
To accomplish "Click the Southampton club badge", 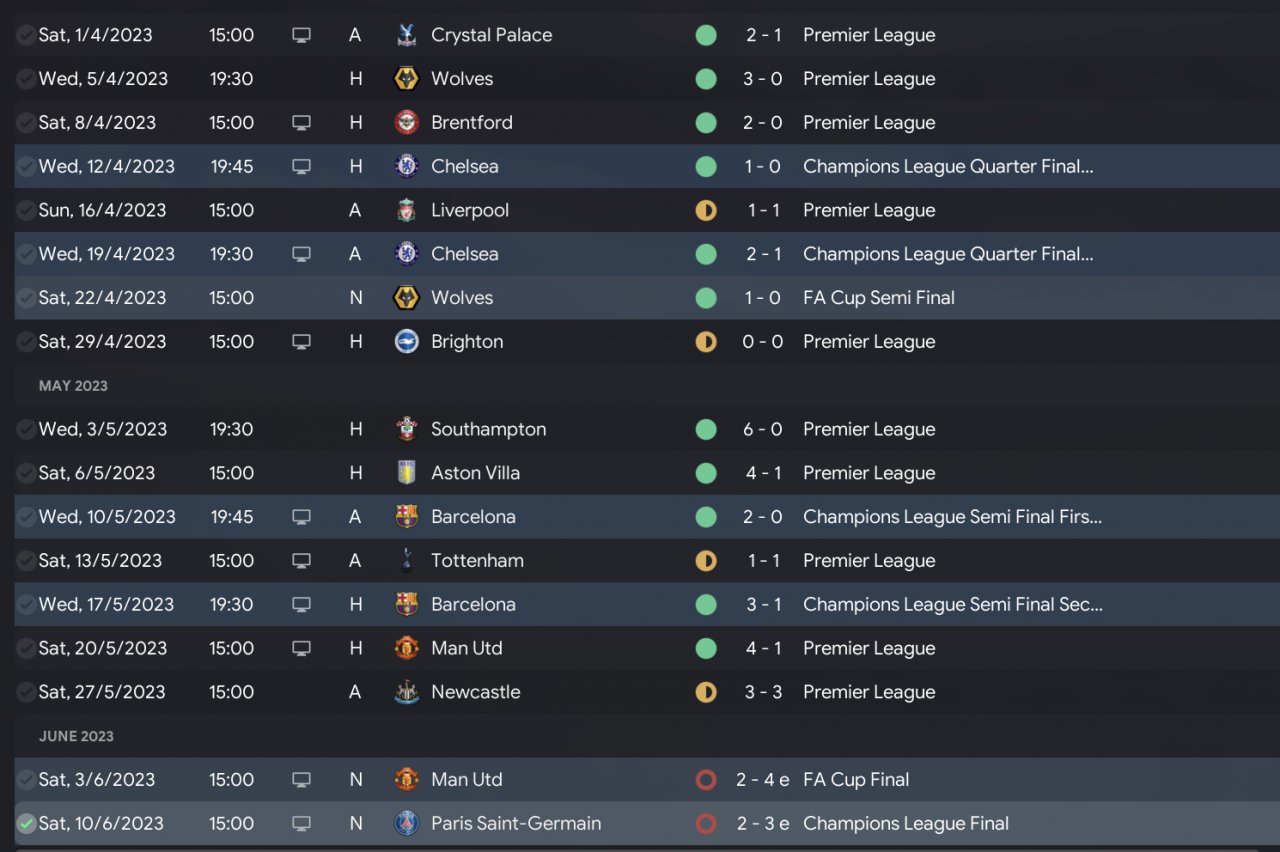I will pos(406,430).
